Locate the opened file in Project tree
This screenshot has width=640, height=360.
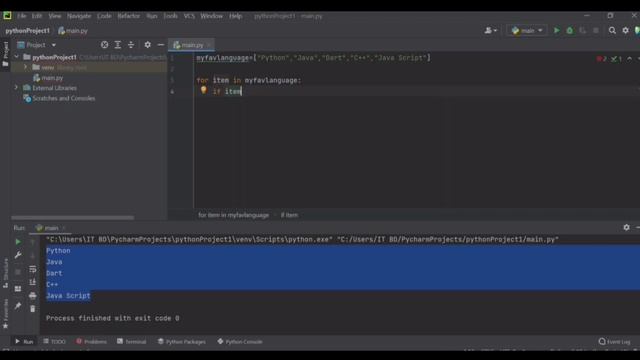[x=104, y=45]
